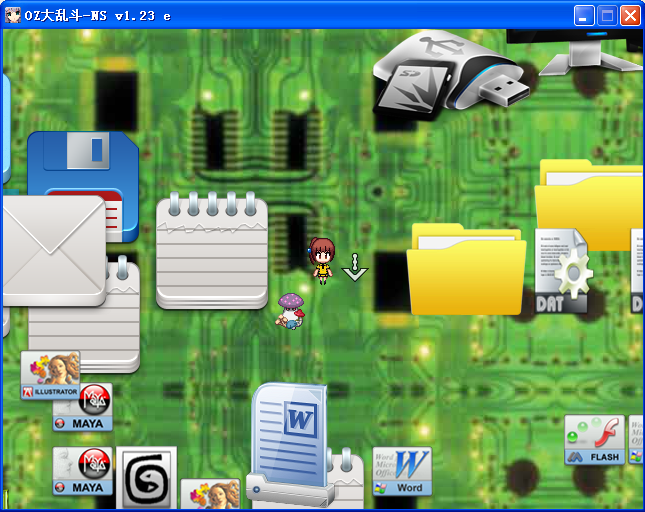Click the Illustrator Venus tile at the bottom

tap(211, 494)
